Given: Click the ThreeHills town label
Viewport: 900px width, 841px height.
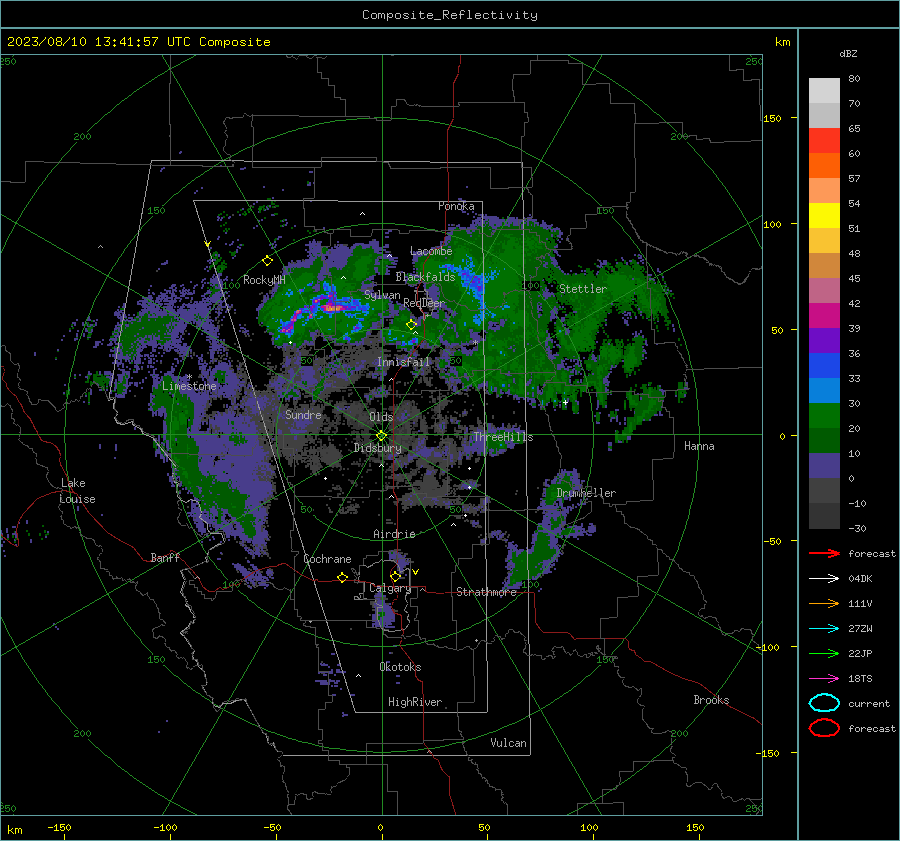Looking at the screenshot, I should (503, 437).
